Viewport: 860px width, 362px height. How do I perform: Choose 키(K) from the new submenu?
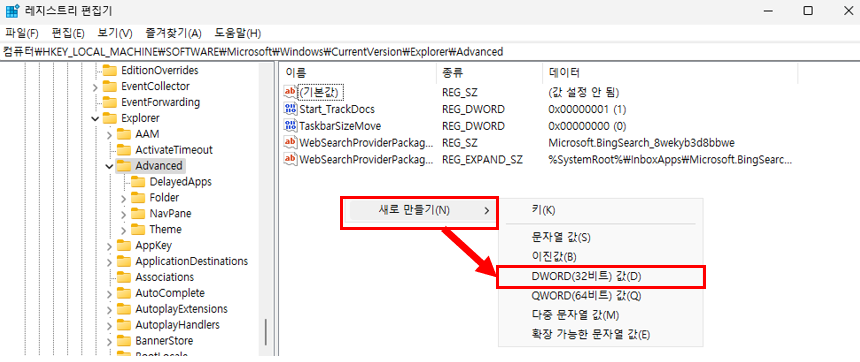[x=600, y=210]
